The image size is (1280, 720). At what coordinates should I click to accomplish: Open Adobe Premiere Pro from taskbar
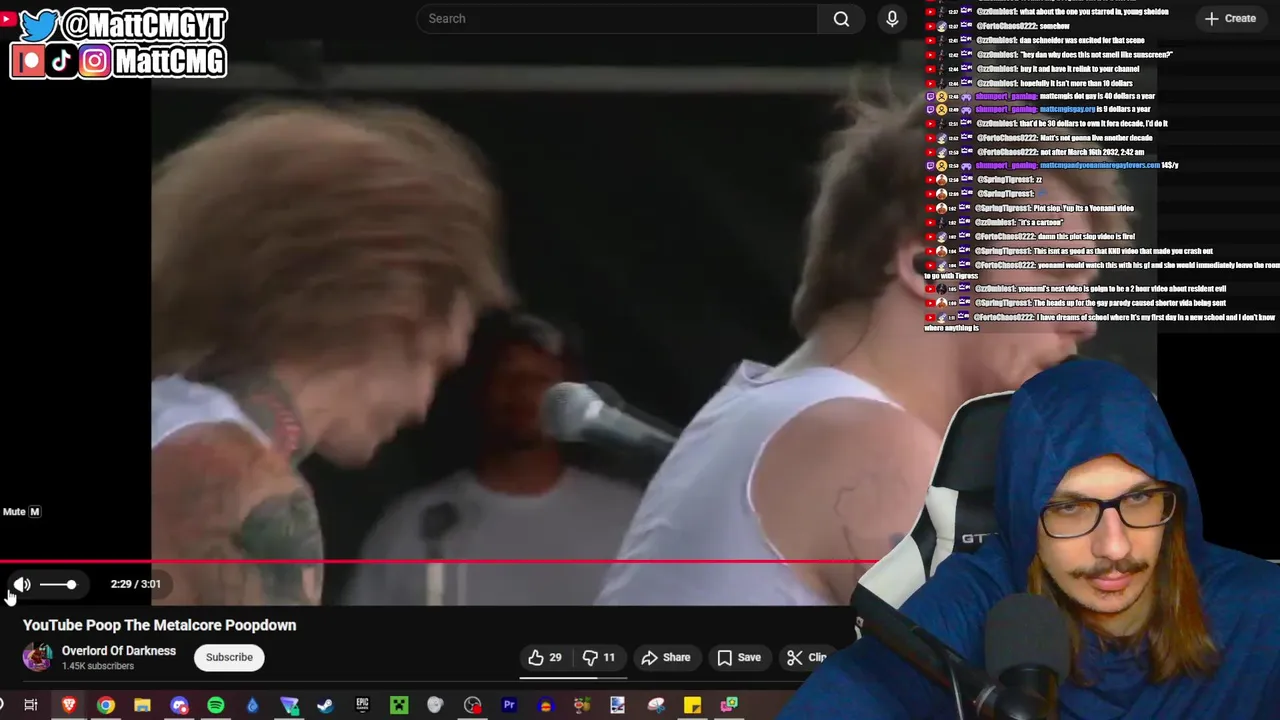point(509,705)
